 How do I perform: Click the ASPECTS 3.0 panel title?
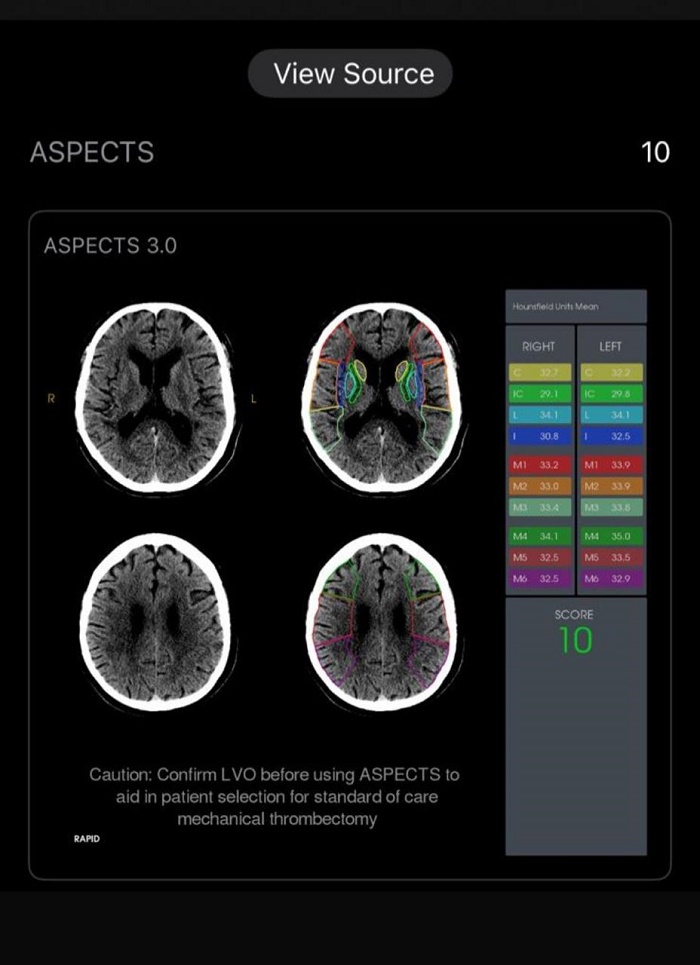tap(110, 245)
